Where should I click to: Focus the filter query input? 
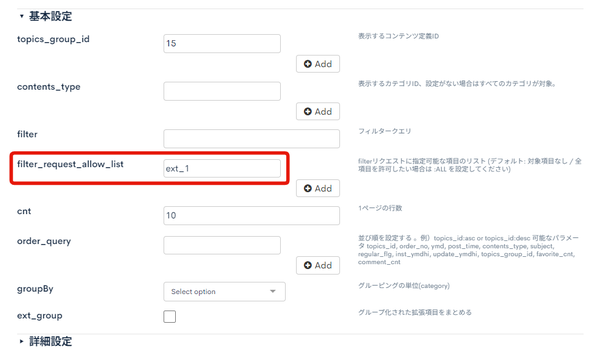tap(251, 138)
